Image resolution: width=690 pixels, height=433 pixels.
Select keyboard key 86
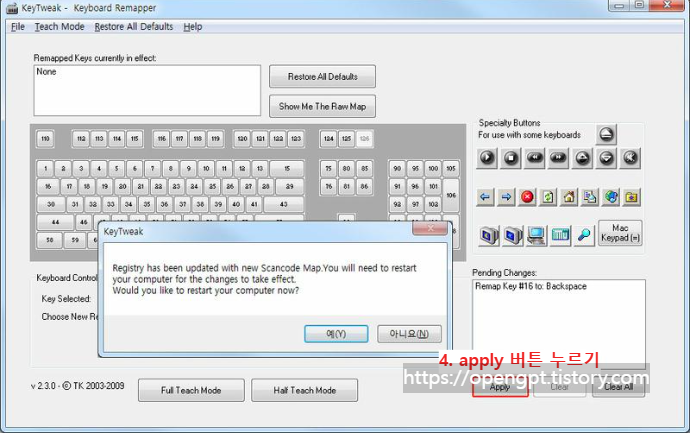364,187
